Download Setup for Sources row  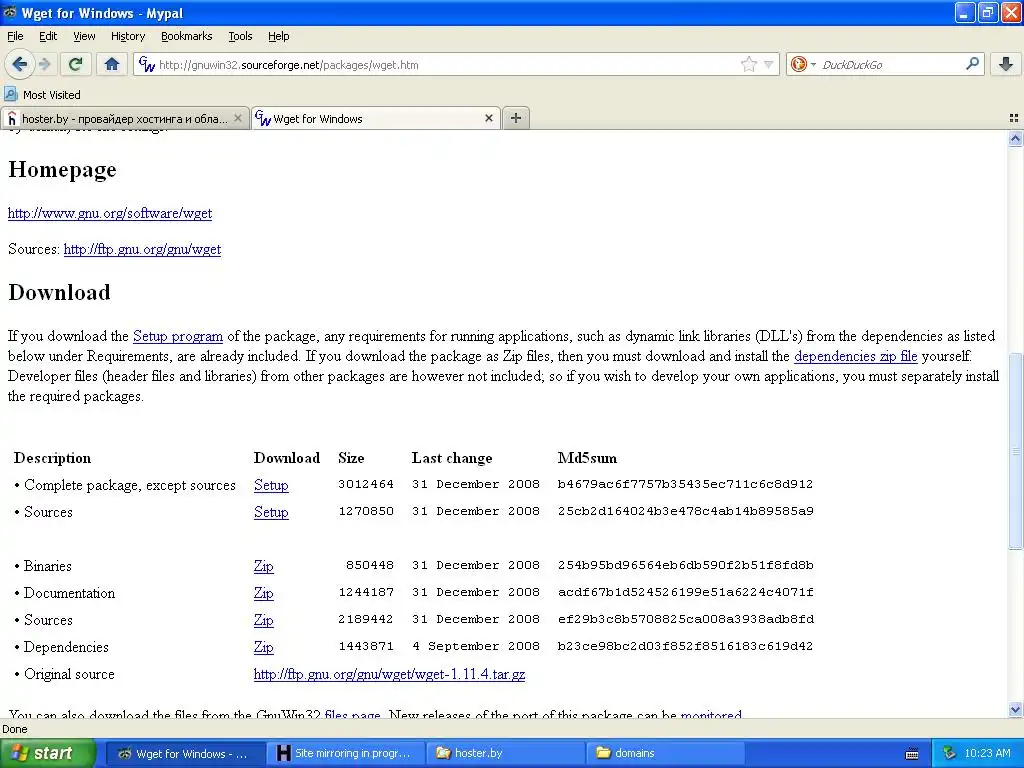[271, 512]
